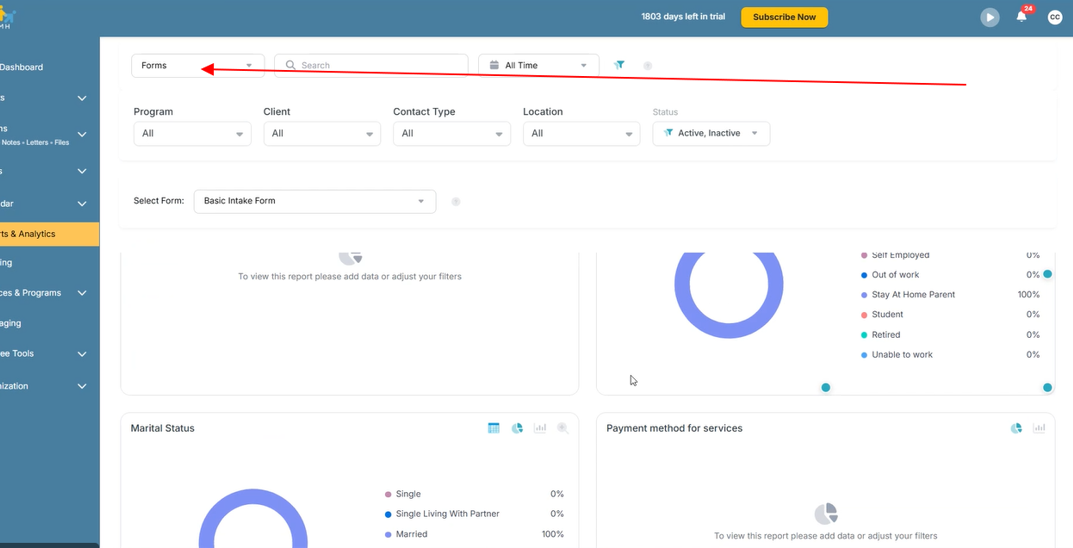
Task: Click into the Search field
Action: point(372,66)
